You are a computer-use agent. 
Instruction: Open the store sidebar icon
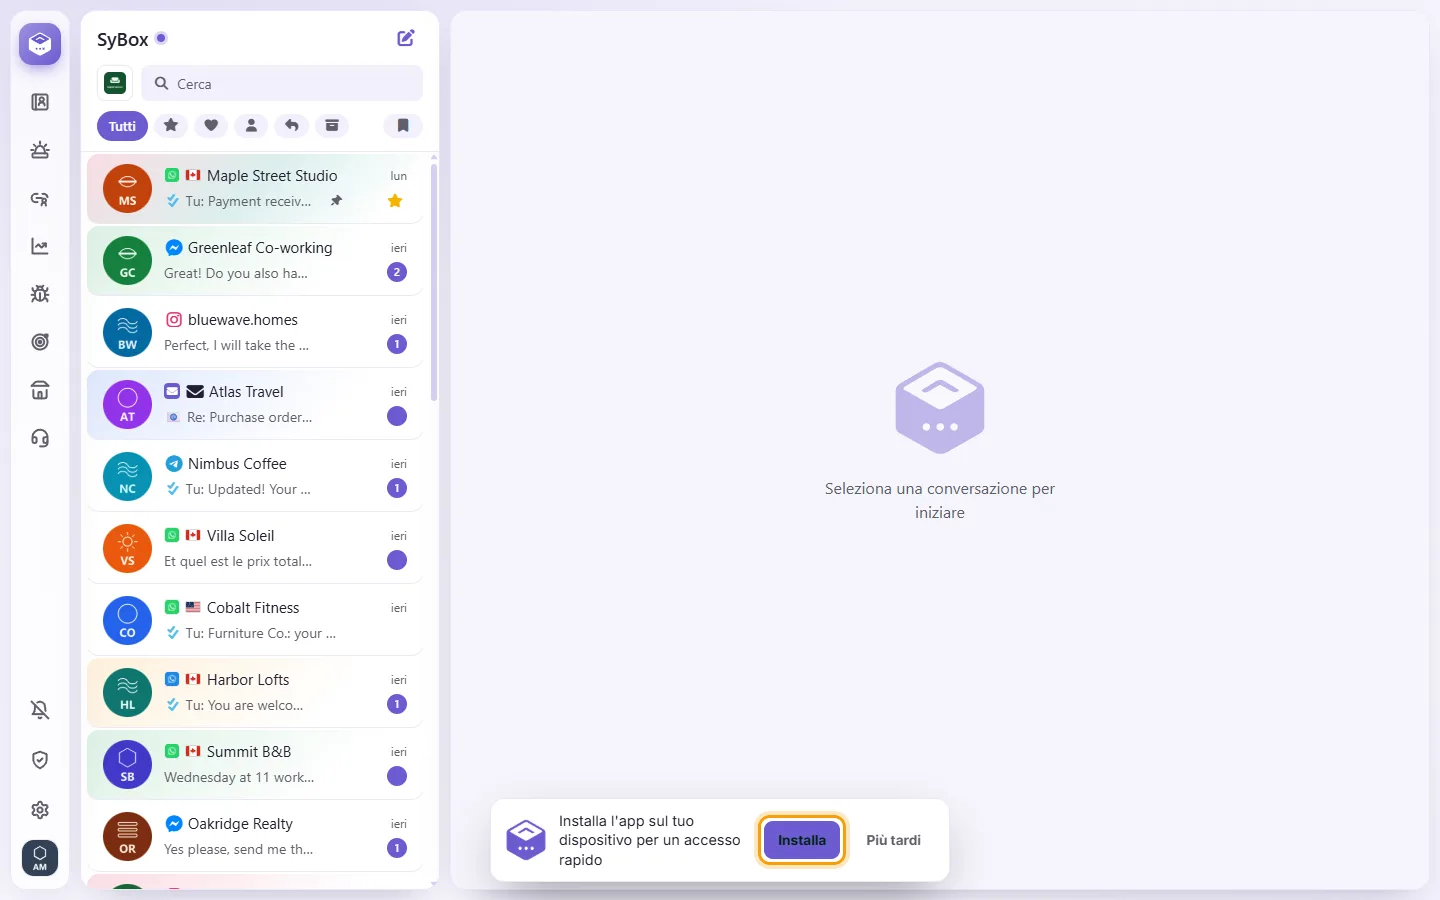40,390
